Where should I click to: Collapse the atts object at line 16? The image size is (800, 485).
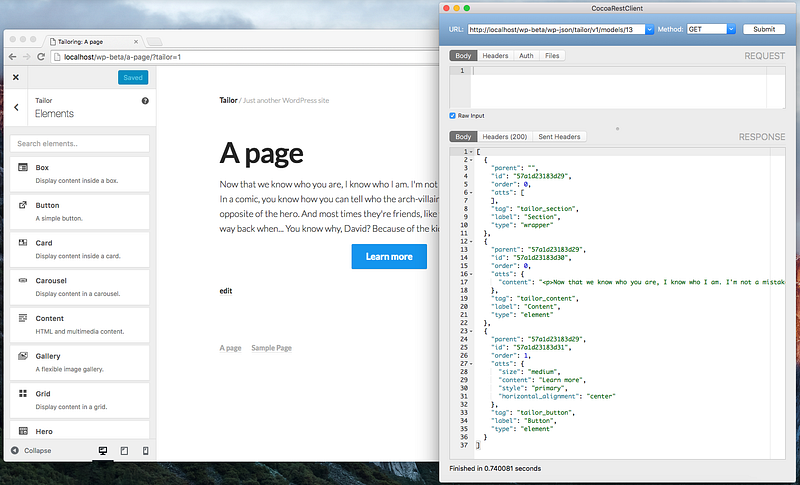point(471,274)
